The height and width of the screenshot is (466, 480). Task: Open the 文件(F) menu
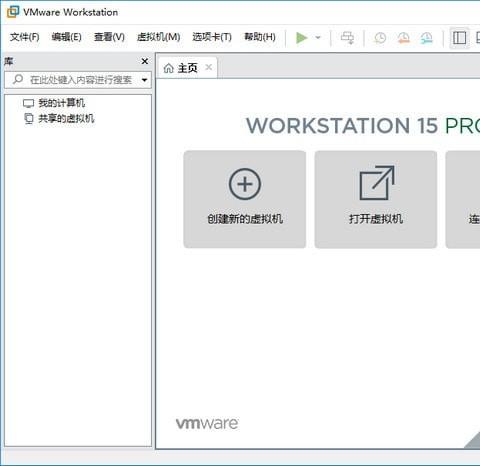(x=24, y=37)
